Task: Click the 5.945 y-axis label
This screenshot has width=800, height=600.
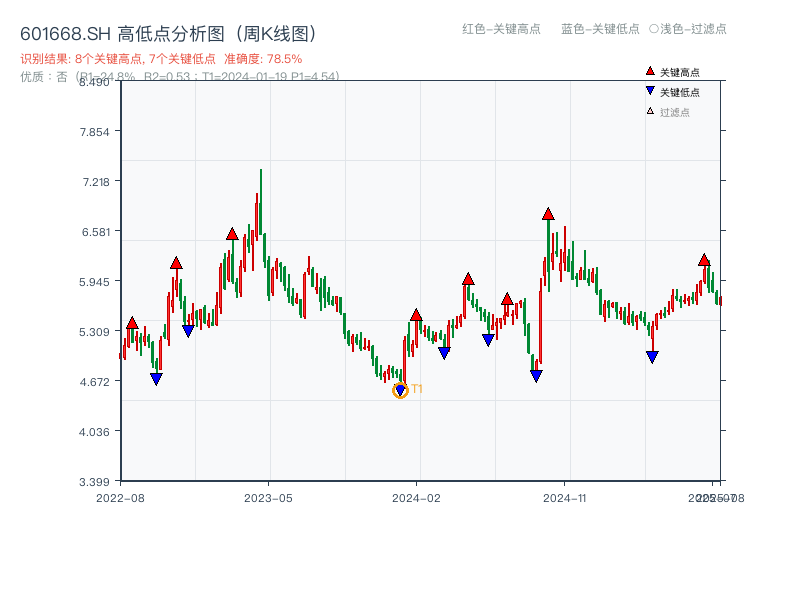Action: pyautogui.click(x=94, y=282)
